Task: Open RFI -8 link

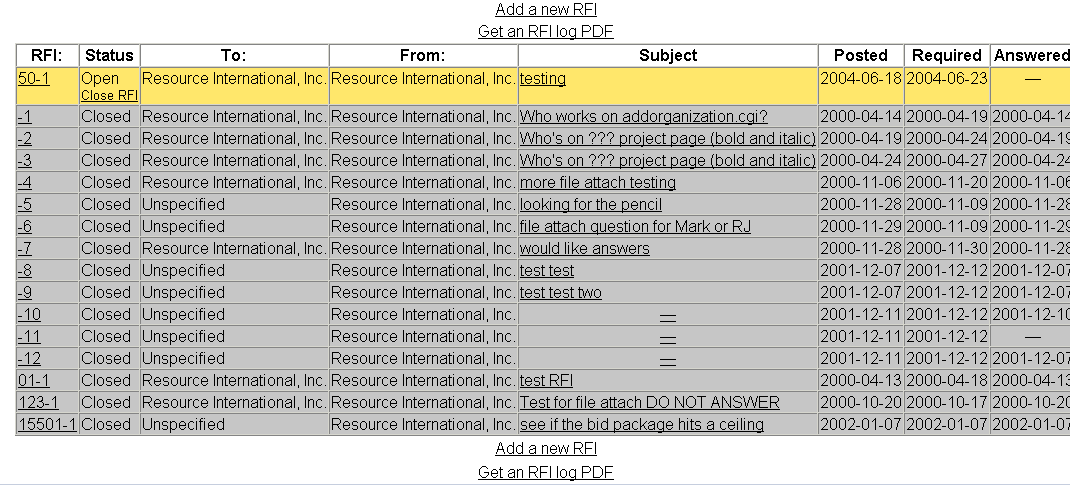Action: point(25,271)
